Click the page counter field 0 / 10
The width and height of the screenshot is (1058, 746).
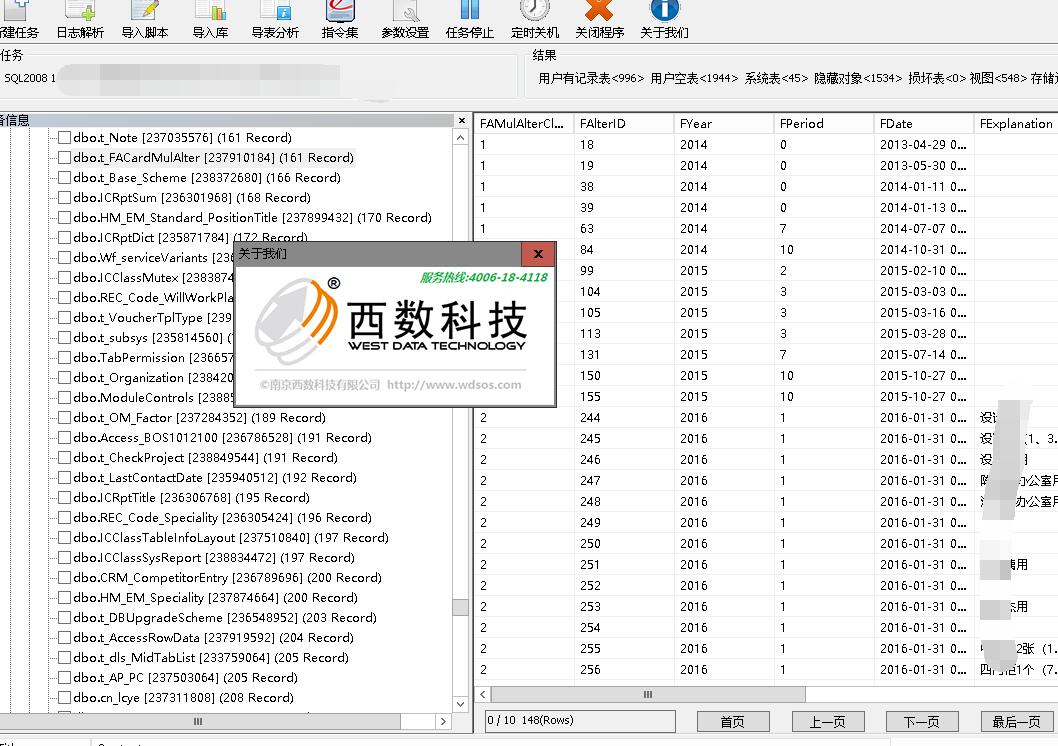(580, 720)
